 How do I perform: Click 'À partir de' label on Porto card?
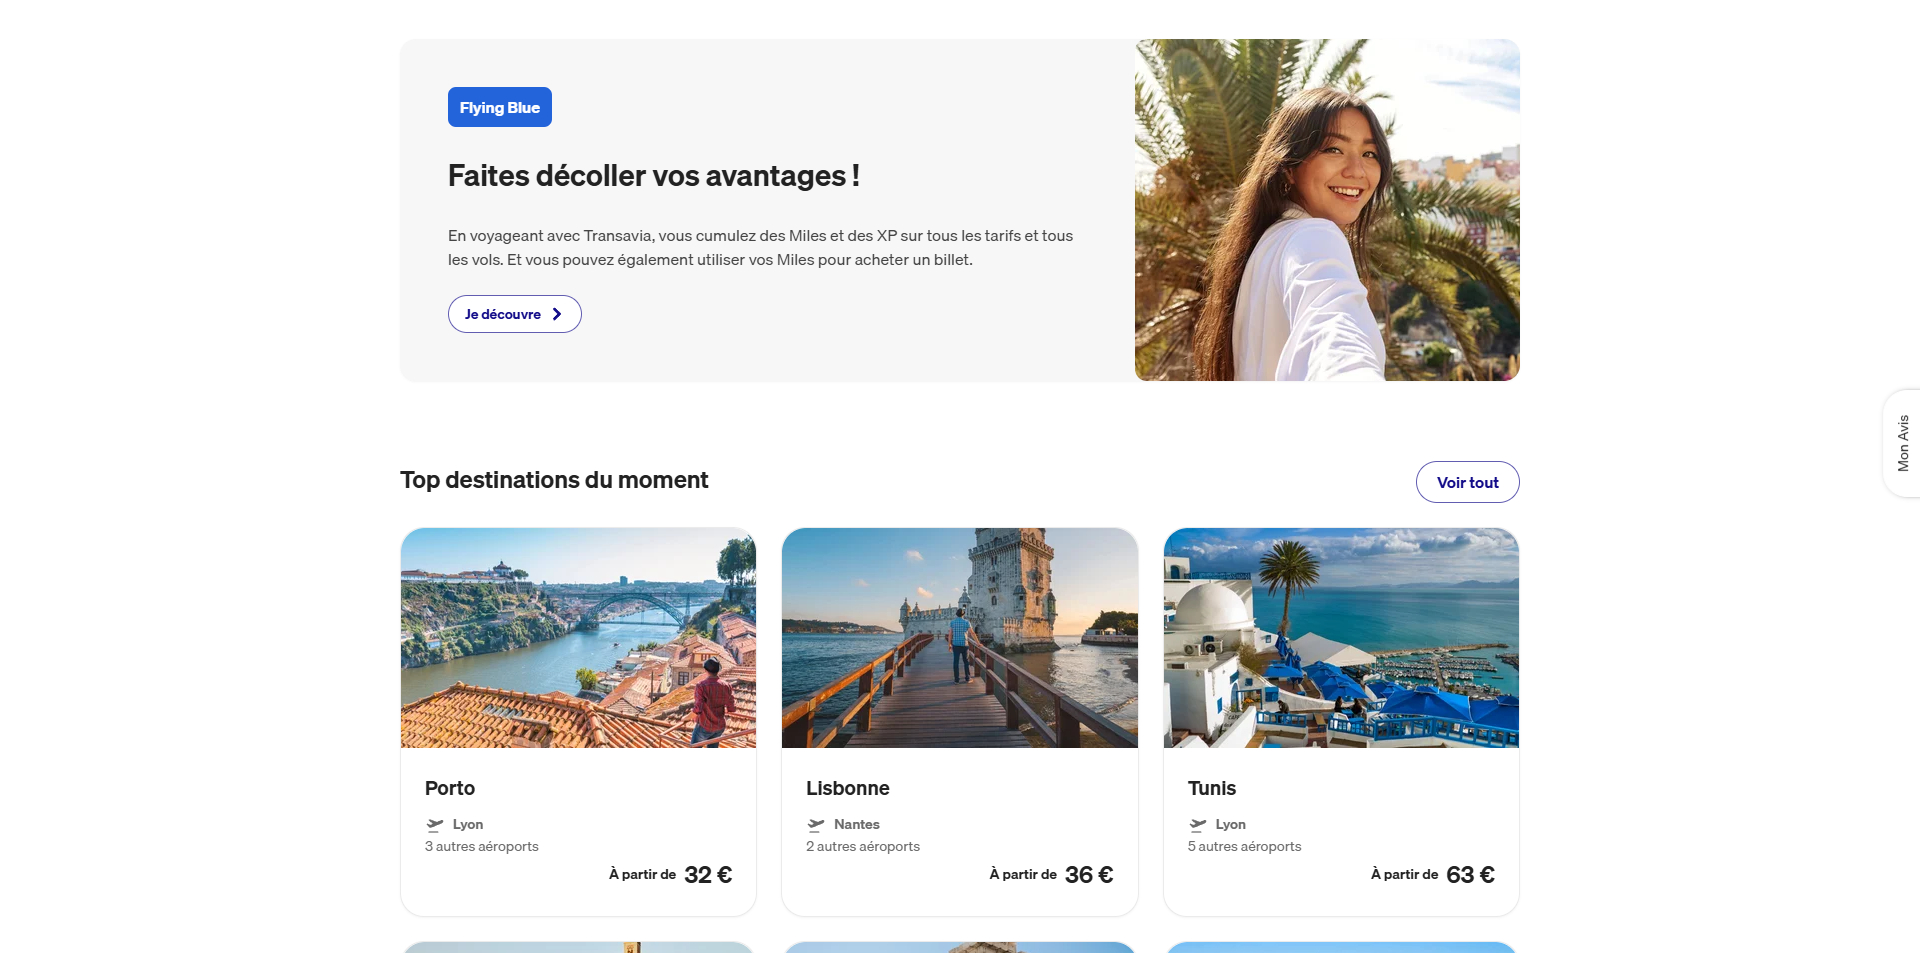coord(643,874)
